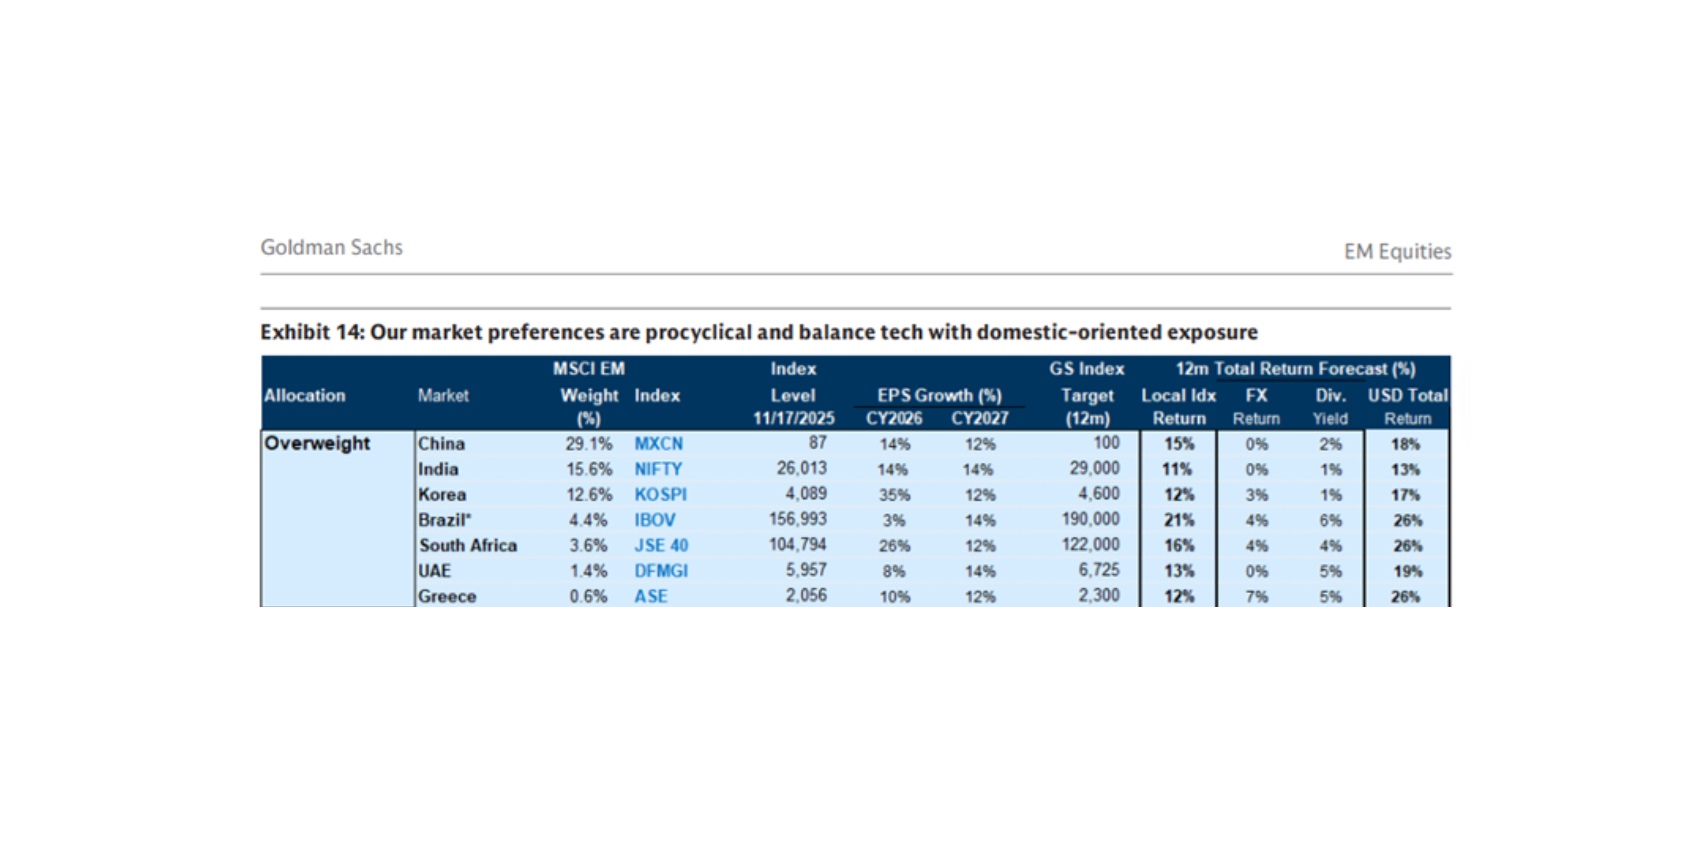Screen dimensions: 1697x850
Task: Click the Goldman Sachs header text
Action: pos(331,247)
